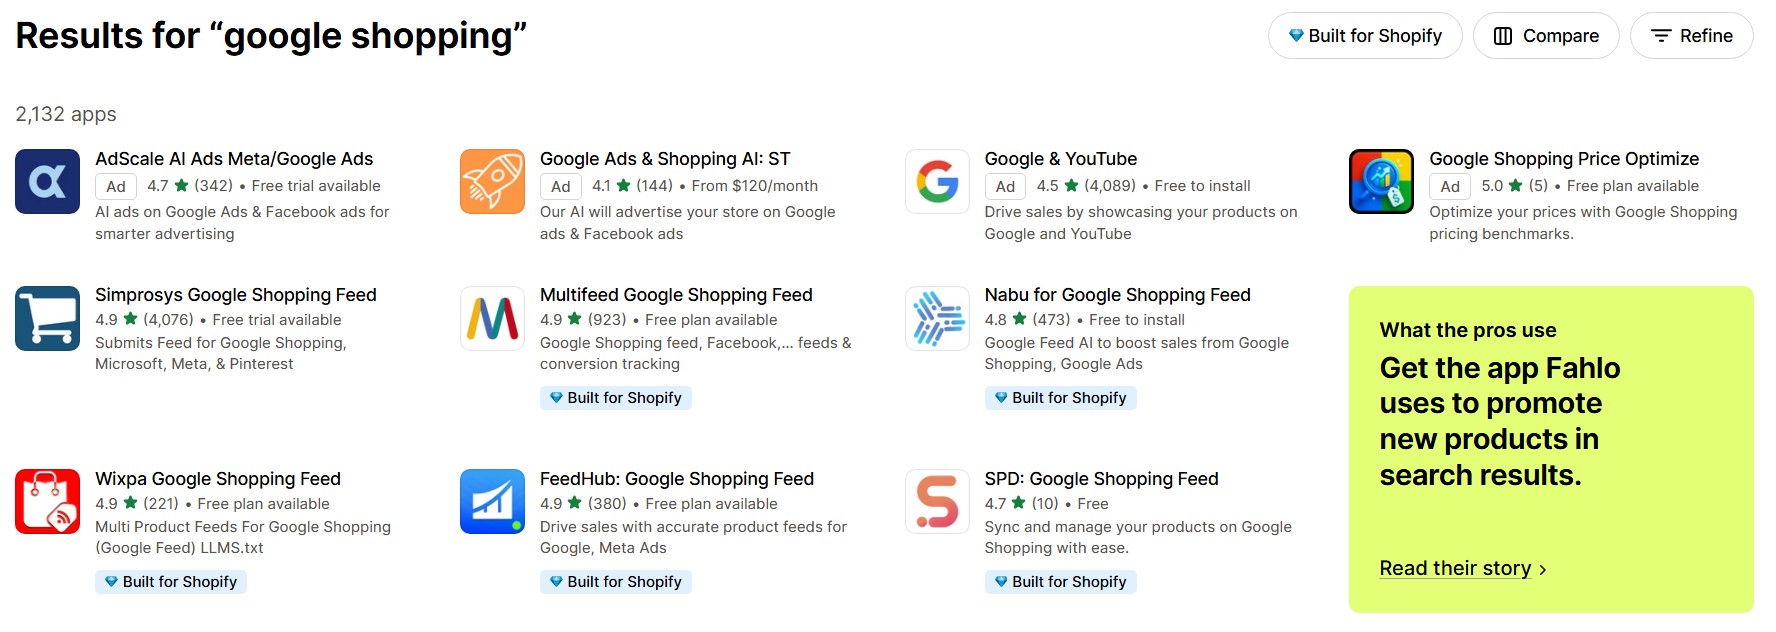This screenshot has width=1776, height=632.
Task: Open the Multifeed Google Shopping Feed icon
Action: pos(492,318)
